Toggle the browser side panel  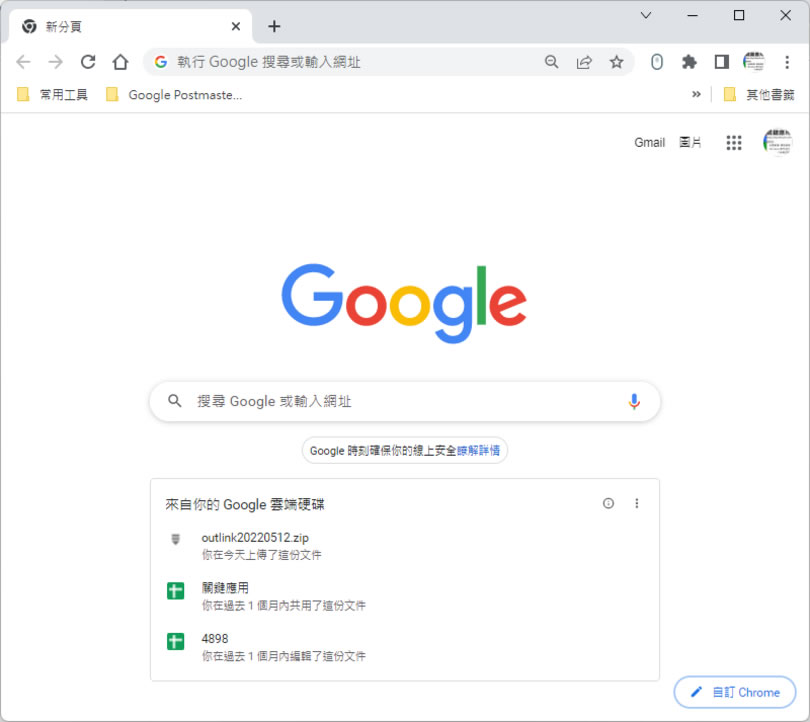[721, 62]
